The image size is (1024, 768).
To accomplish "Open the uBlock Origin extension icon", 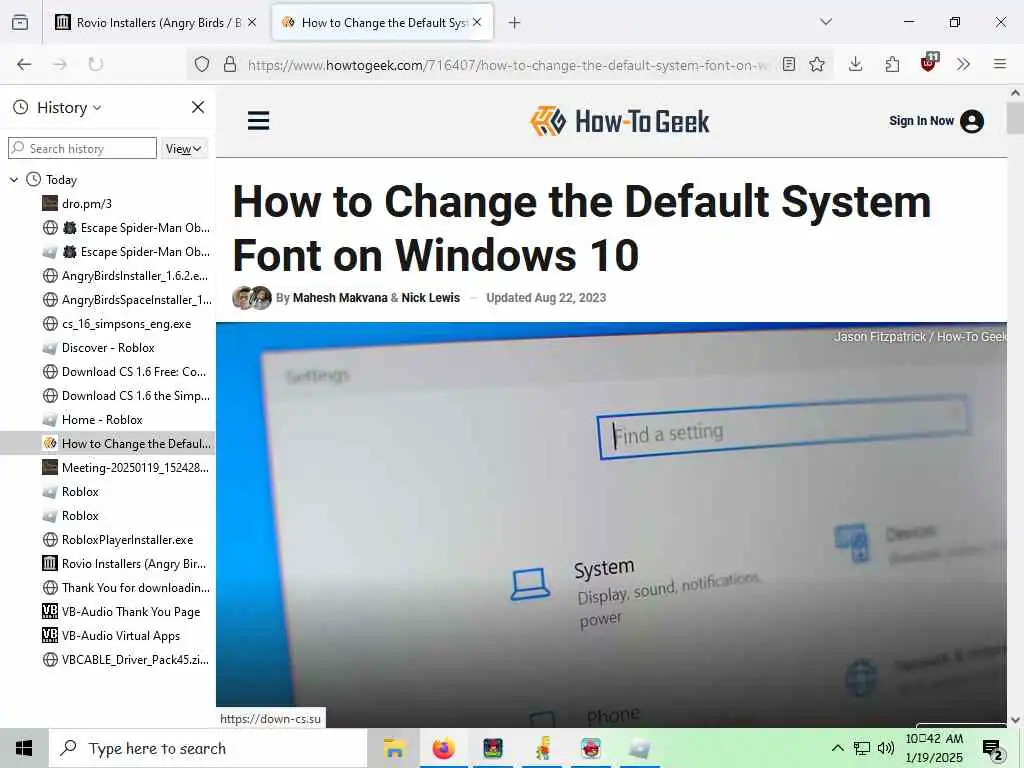I will (x=929, y=63).
